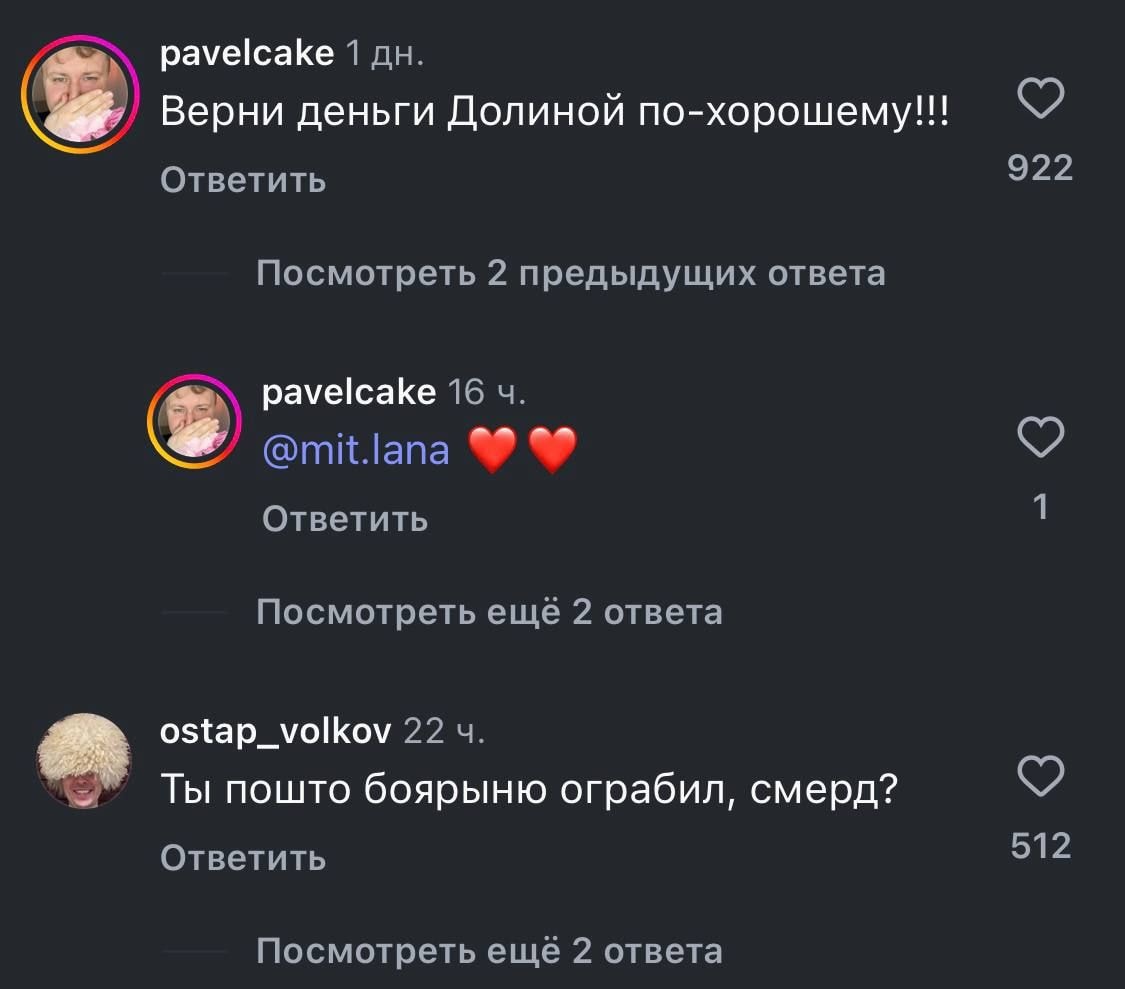Viewport: 1125px width, 989px height.
Task: Reply to the "Верни деньги Долиной" comment
Action: (243, 180)
